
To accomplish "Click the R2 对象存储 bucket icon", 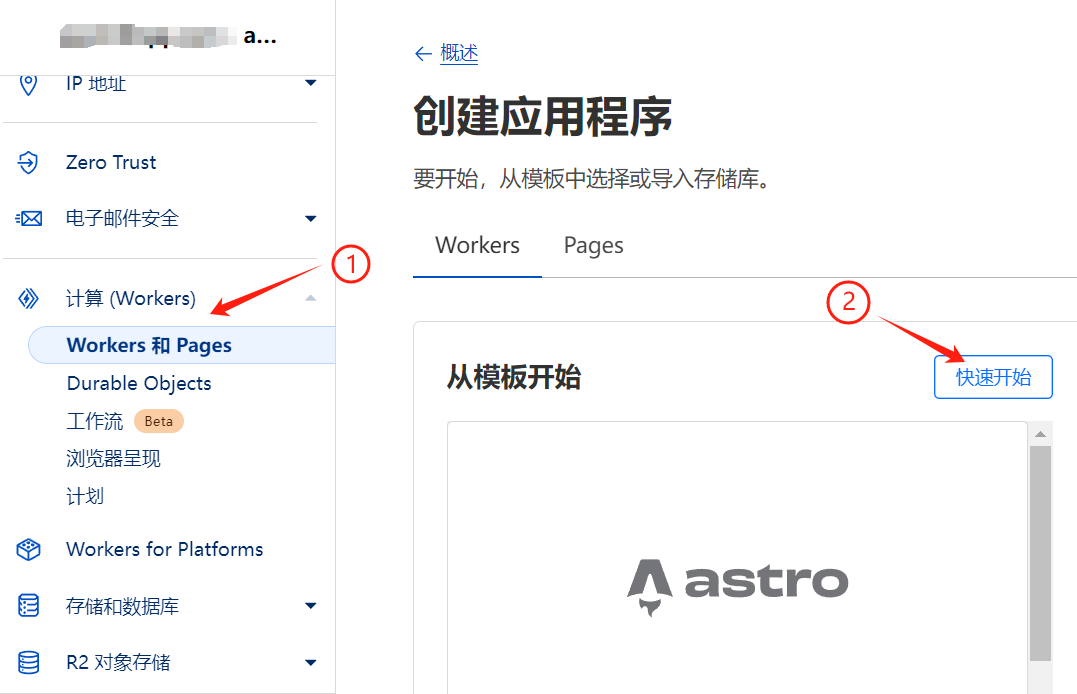I will (29, 662).
